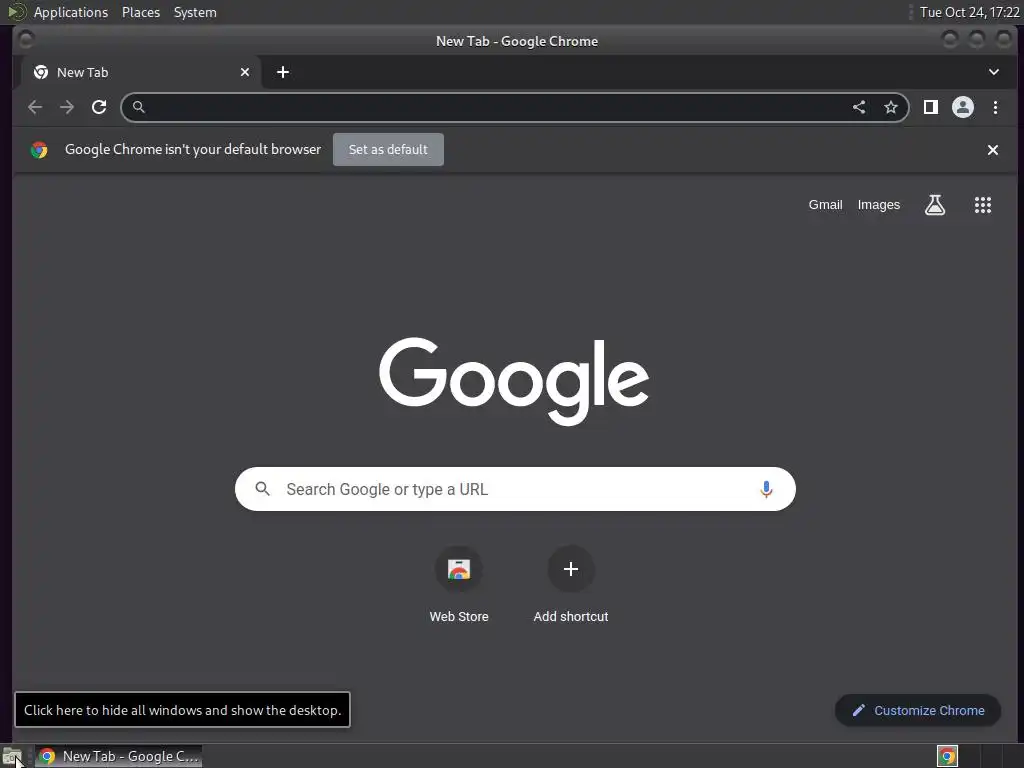
Task: Select New Tab - Google Chrome taskbar item
Action: (118, 756)
